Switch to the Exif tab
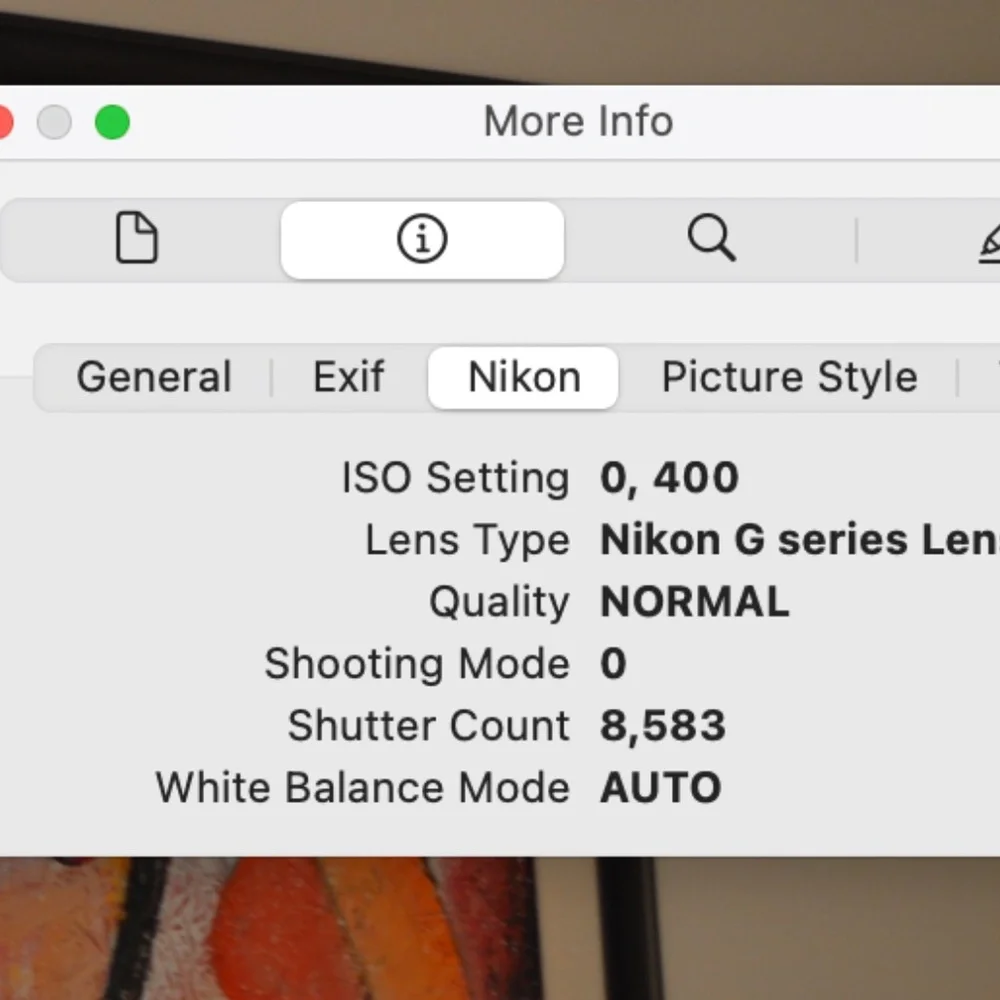1000x1000 pixels. [x=349, y=377]
